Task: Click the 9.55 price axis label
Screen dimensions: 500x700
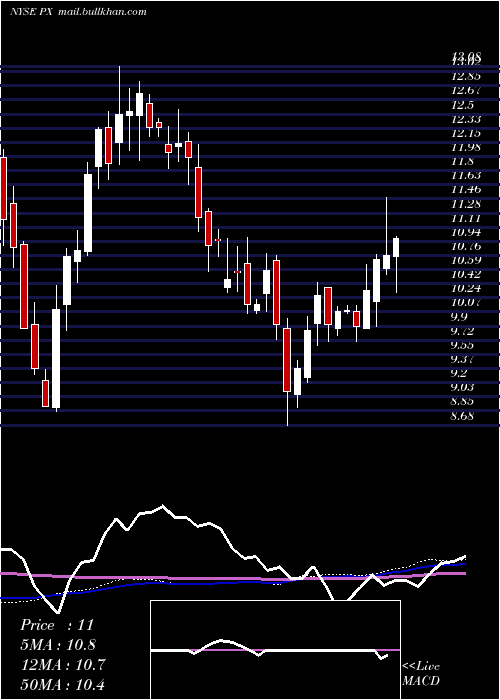Action: (464, 345)
